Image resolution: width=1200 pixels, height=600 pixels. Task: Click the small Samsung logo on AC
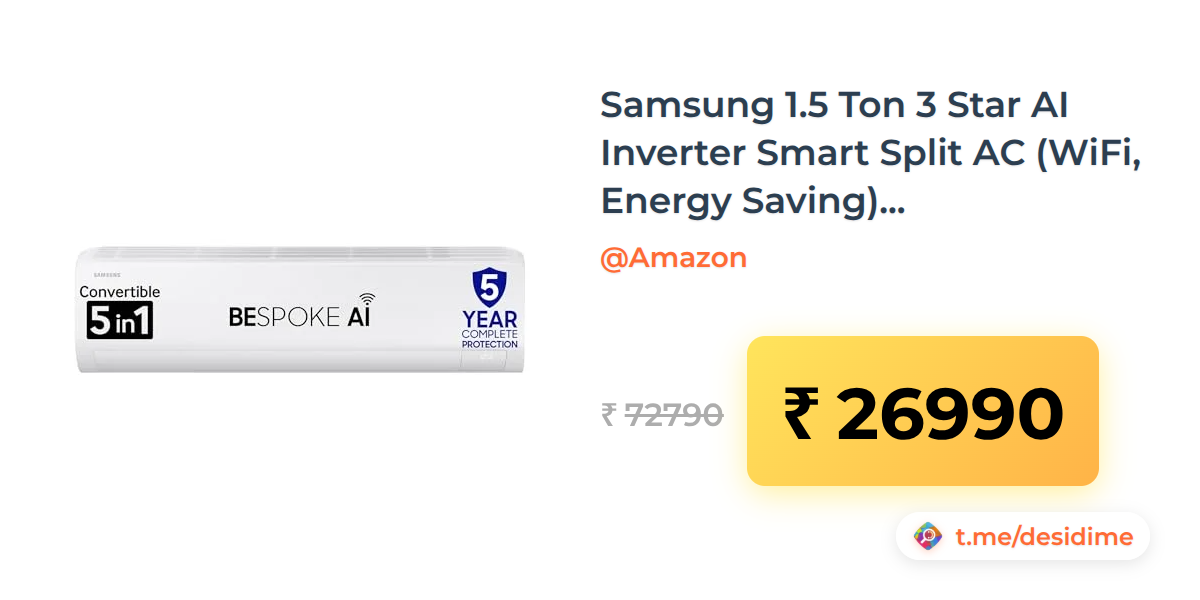107,272
